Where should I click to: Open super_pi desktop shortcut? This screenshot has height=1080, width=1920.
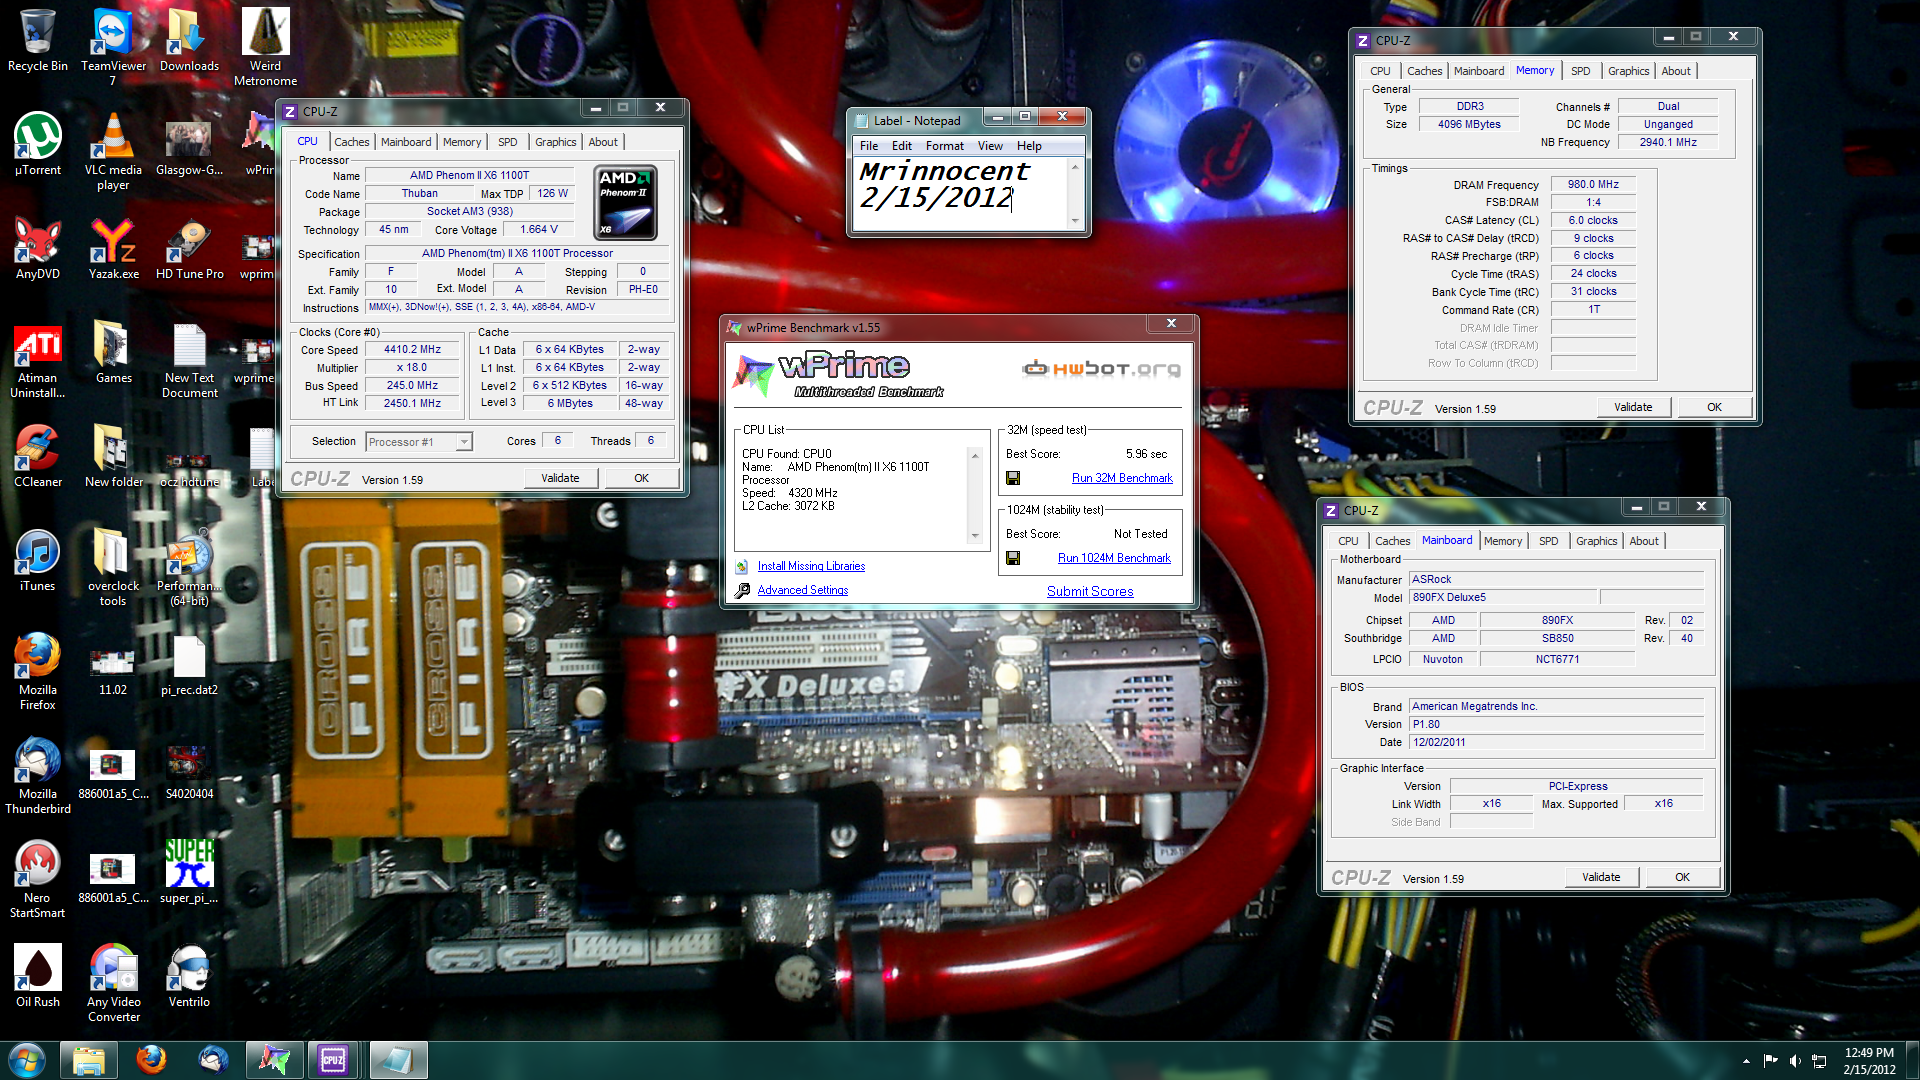[189, 872]
